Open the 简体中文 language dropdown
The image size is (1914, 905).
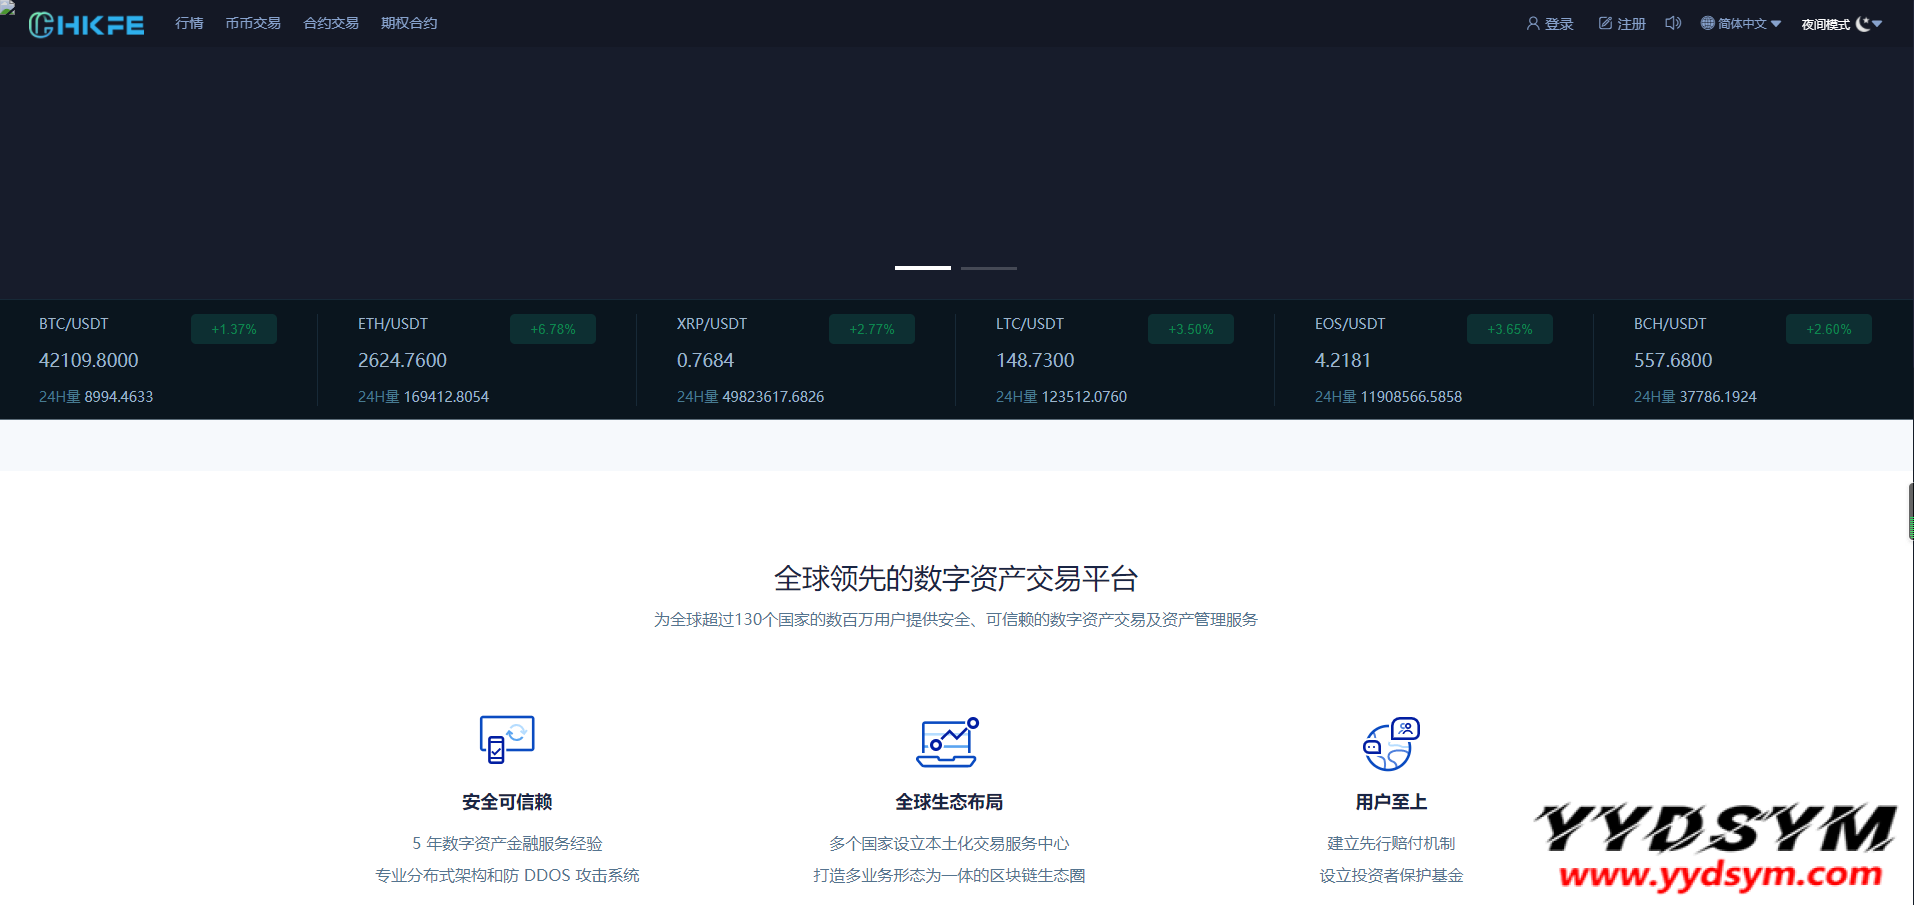pos(1742,24)
